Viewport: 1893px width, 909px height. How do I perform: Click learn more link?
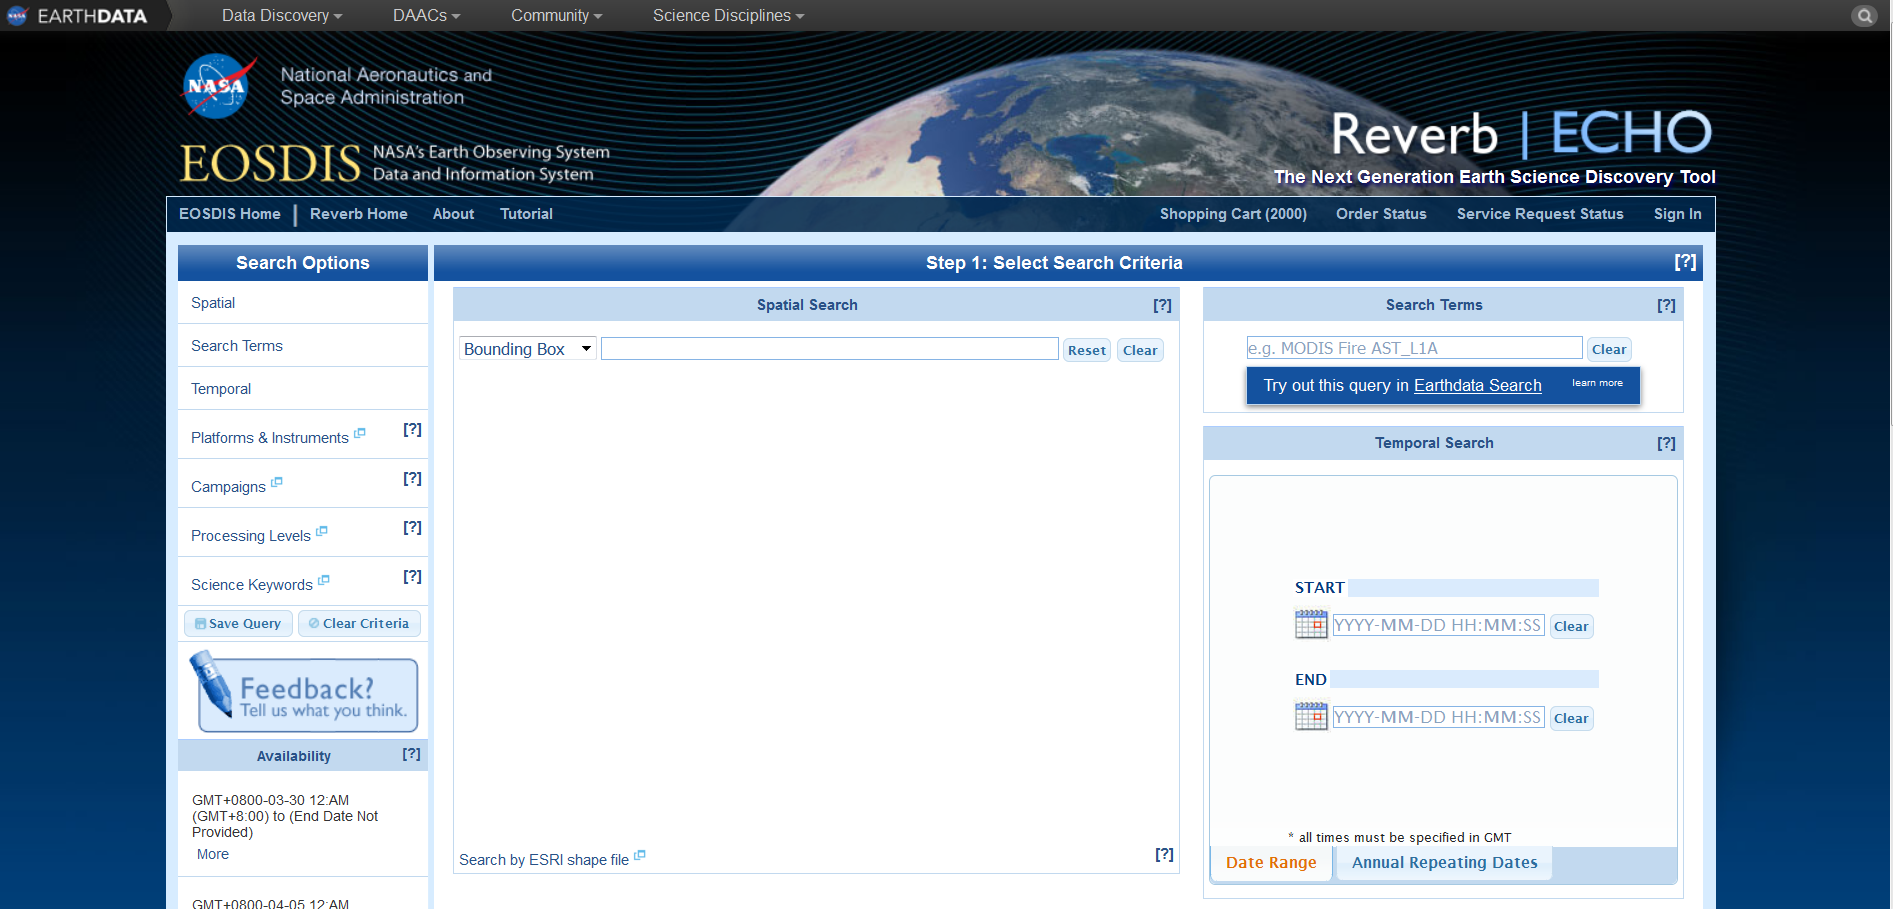(1597, 383)
